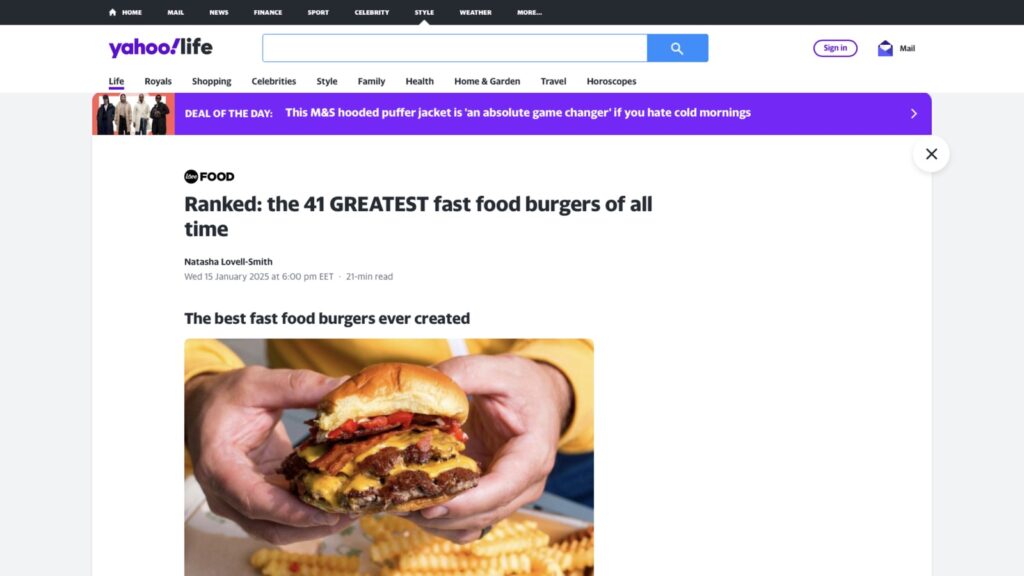Click the Love Food publisher logo
This screenshot has width=1024, height=576.
pyautogui.click(x=209, y=176)
